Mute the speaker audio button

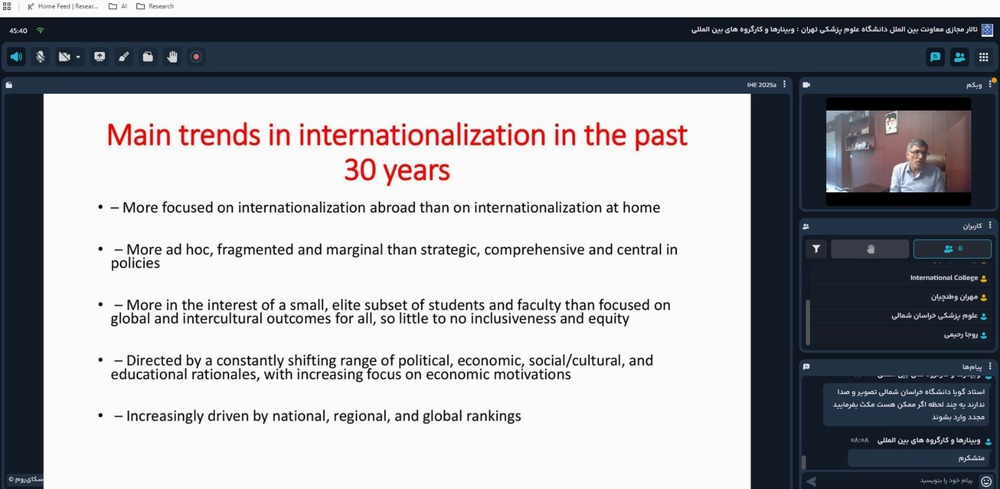click(x=16, y=57)
